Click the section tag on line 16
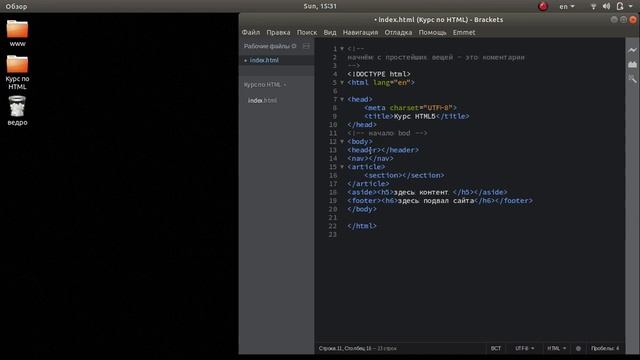The width and height of the screenshot is (640, 360). (x=404, y=176)
